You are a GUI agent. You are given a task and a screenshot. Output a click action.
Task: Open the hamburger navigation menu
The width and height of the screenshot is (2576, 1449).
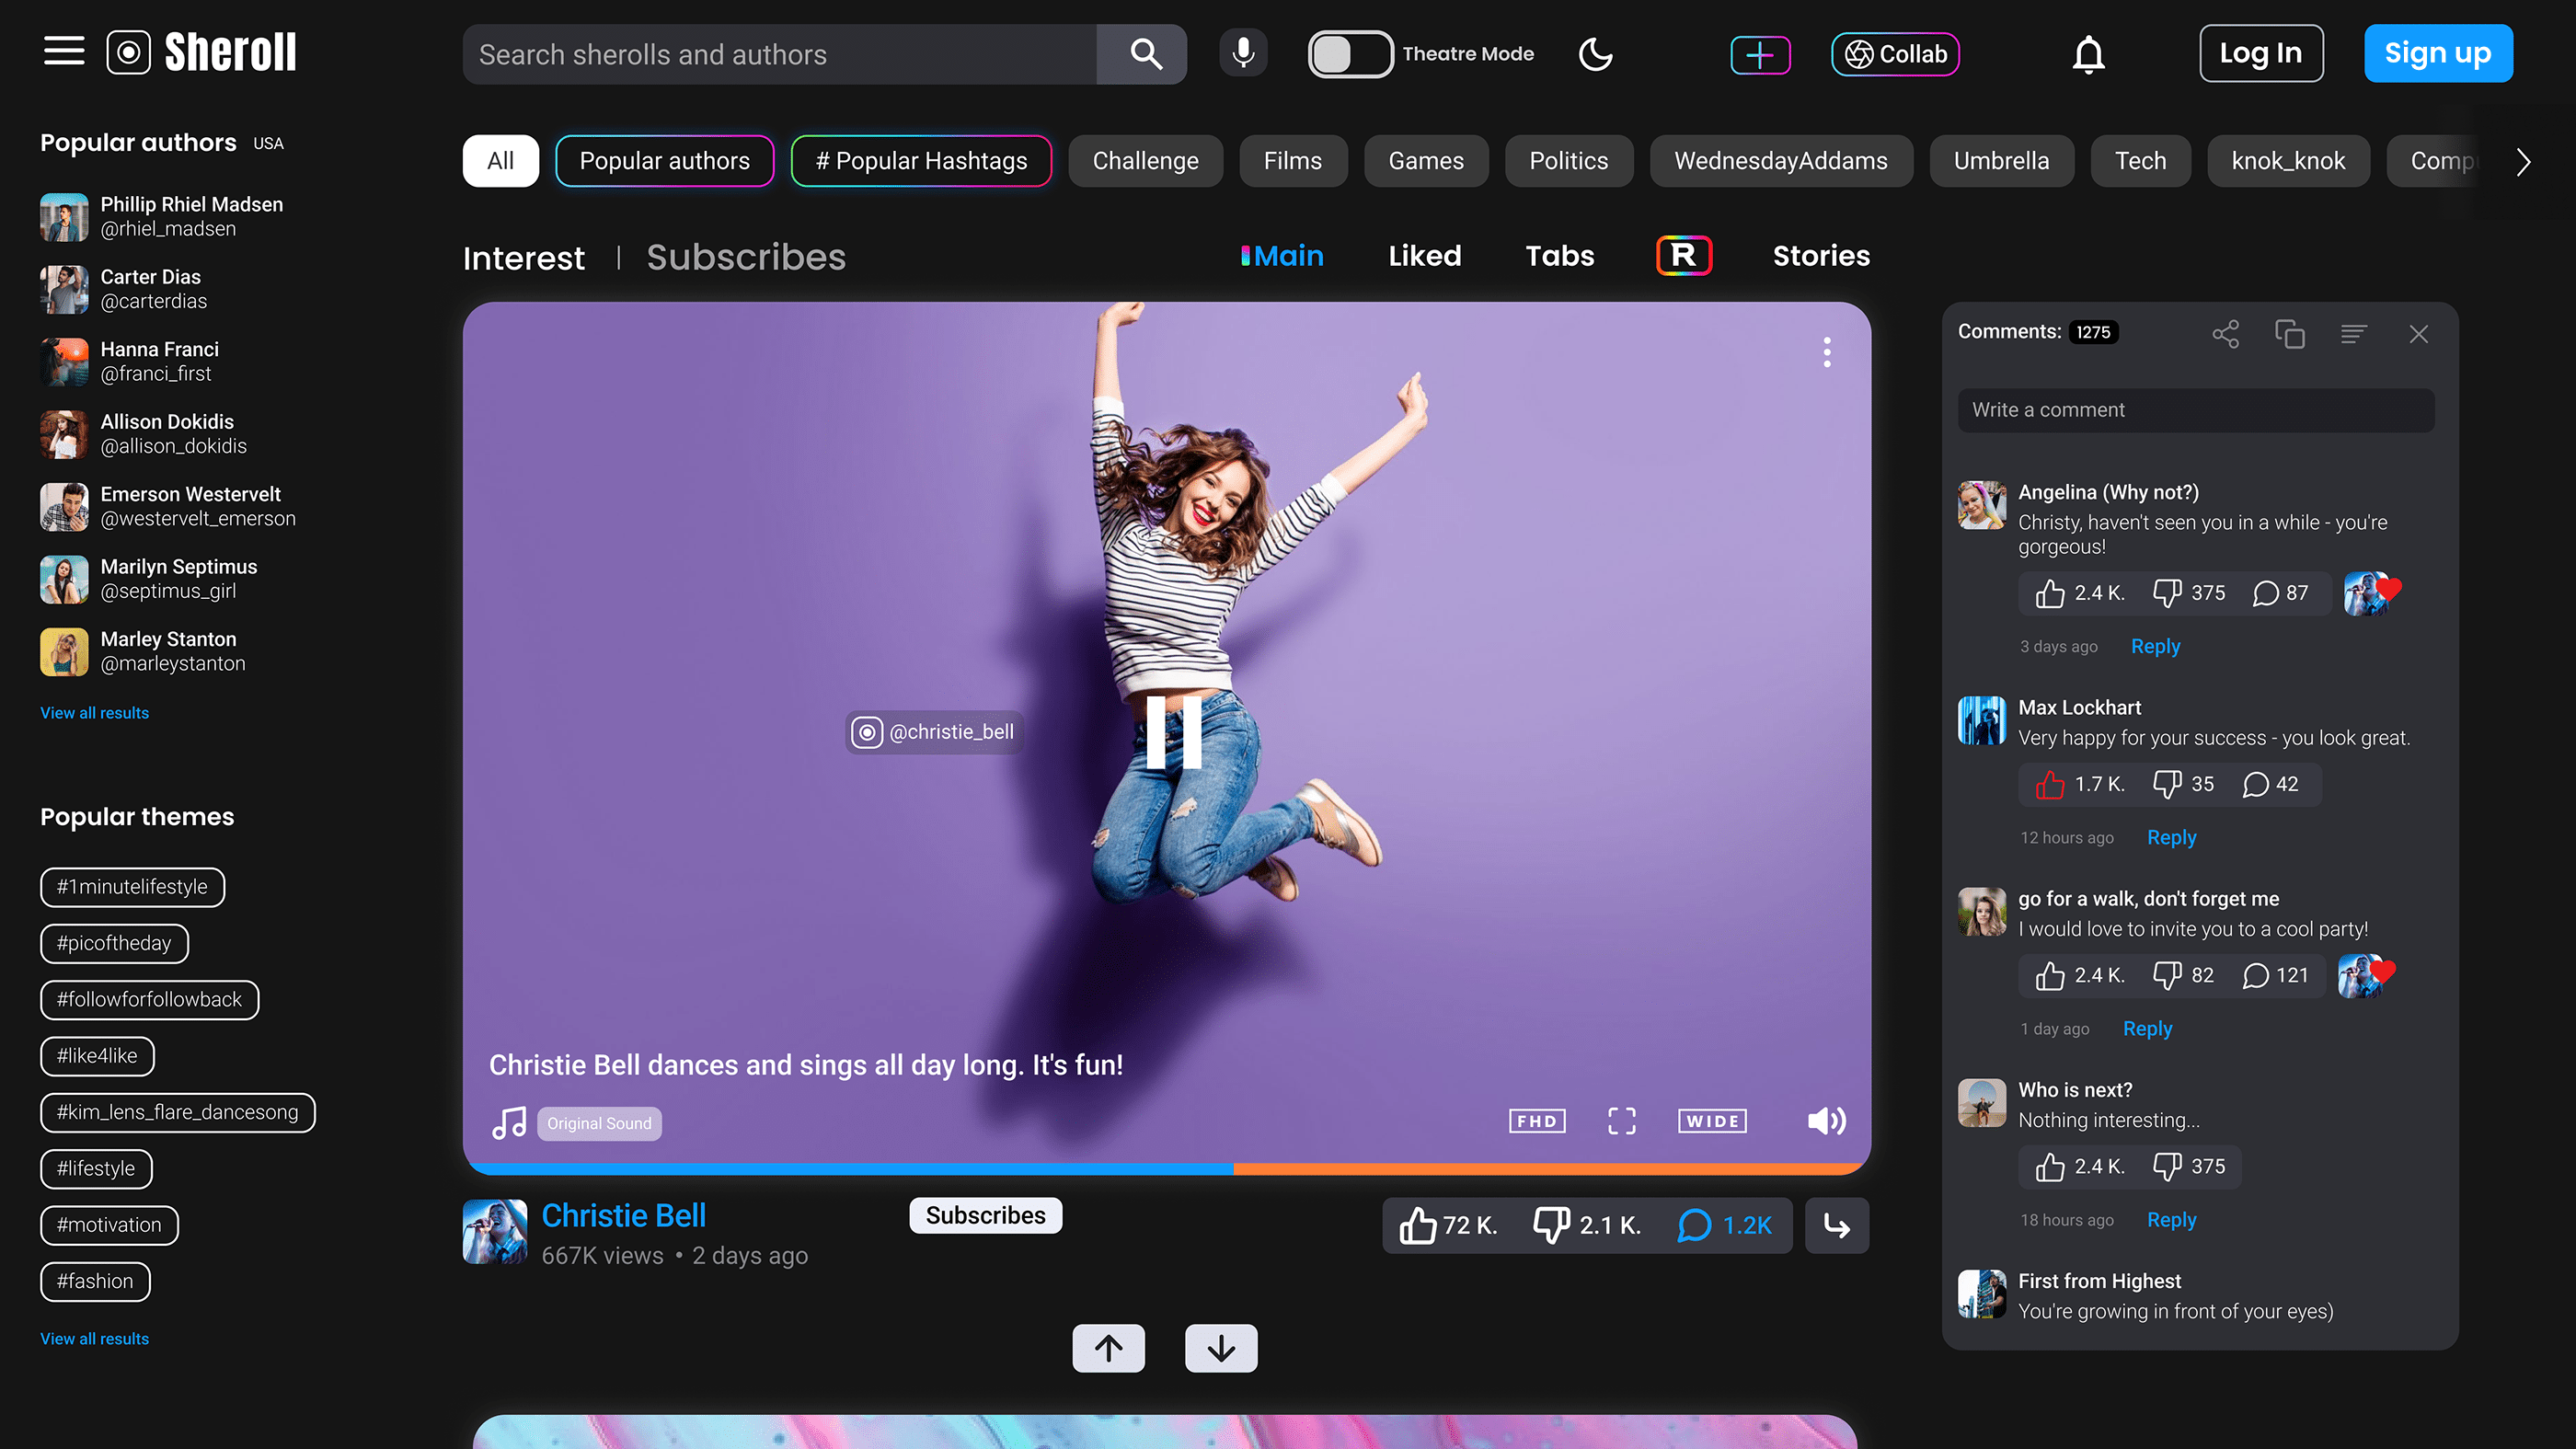(64, 51)
